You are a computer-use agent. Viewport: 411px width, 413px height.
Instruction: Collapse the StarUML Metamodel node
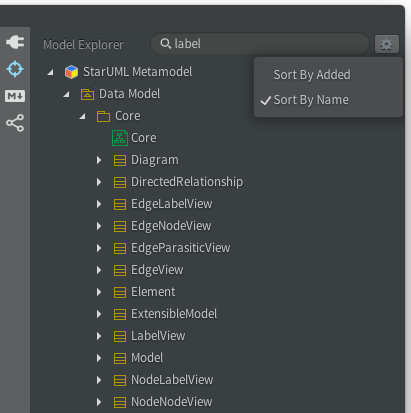pos(51,72)
